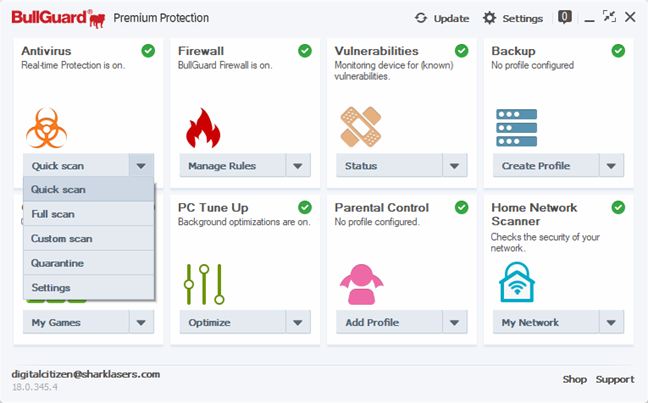648x403 pixels.
Task: Click the Settings label in the header
Action: pos(522,19)
